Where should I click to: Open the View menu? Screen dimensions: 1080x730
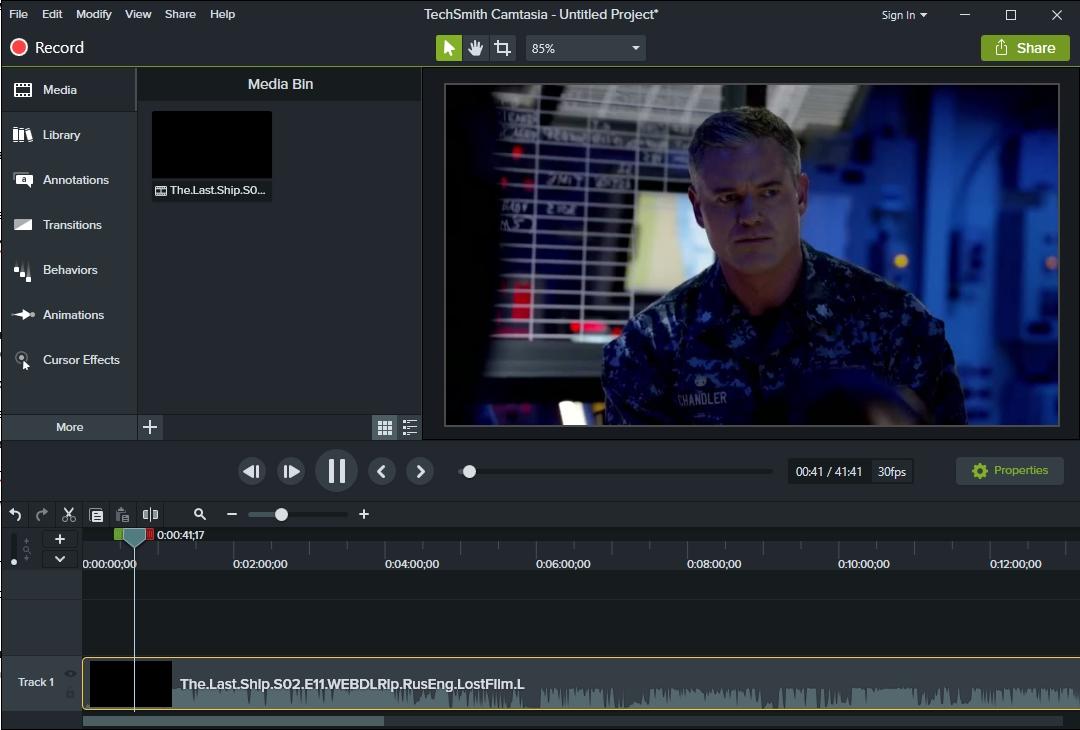(138, 14)
